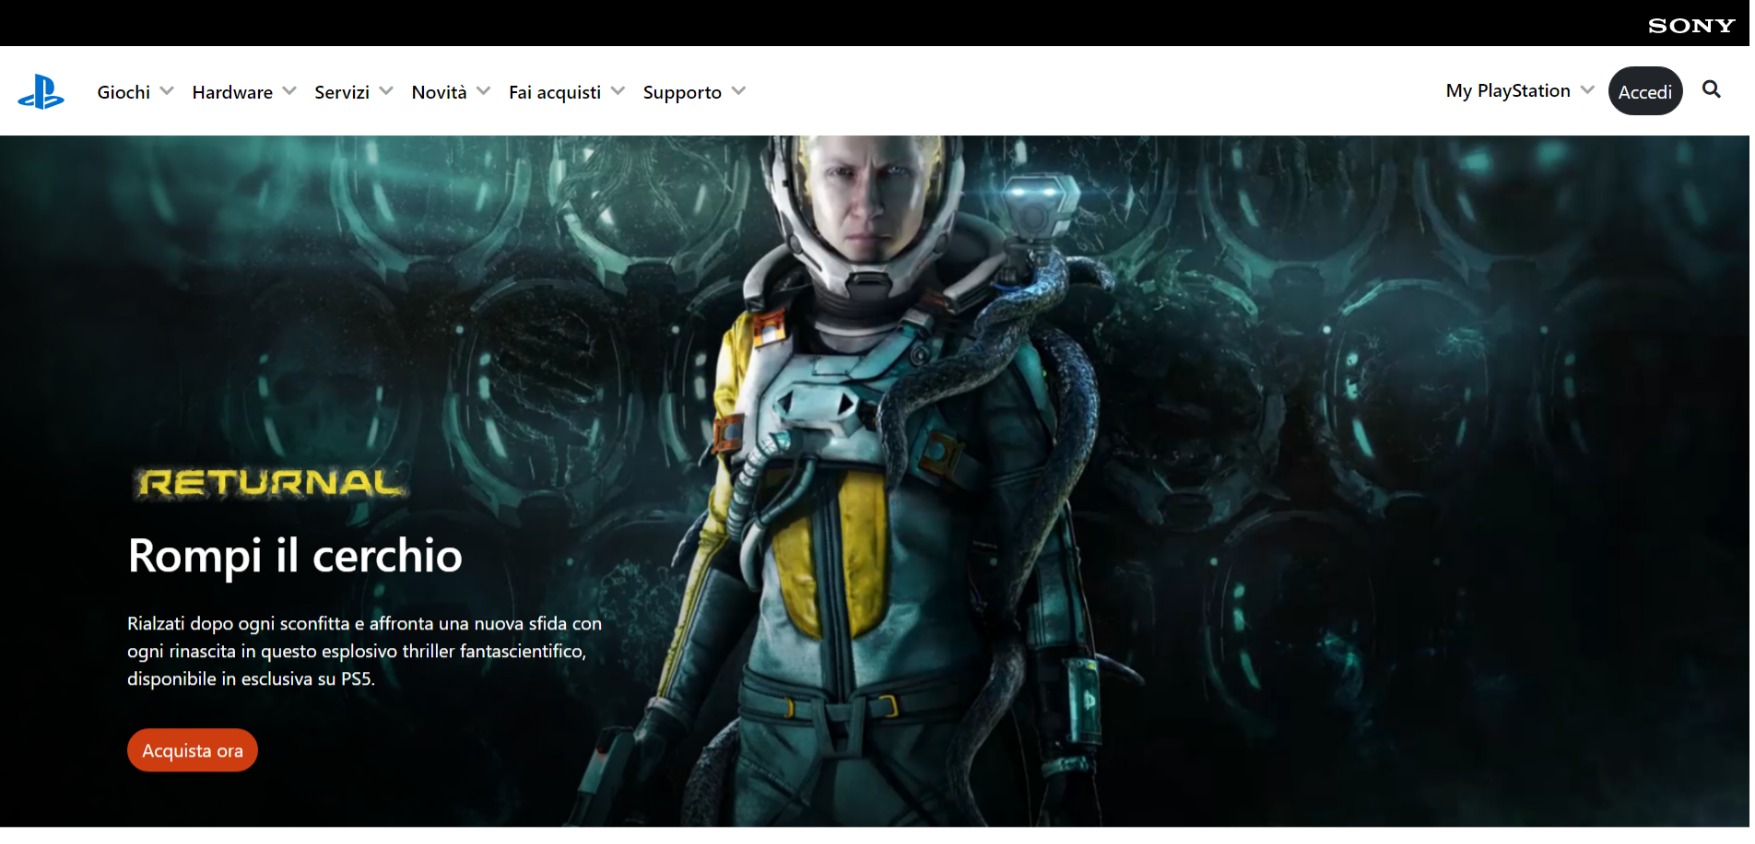Open the chevron next to Fai acquisti

coord(618,91)
